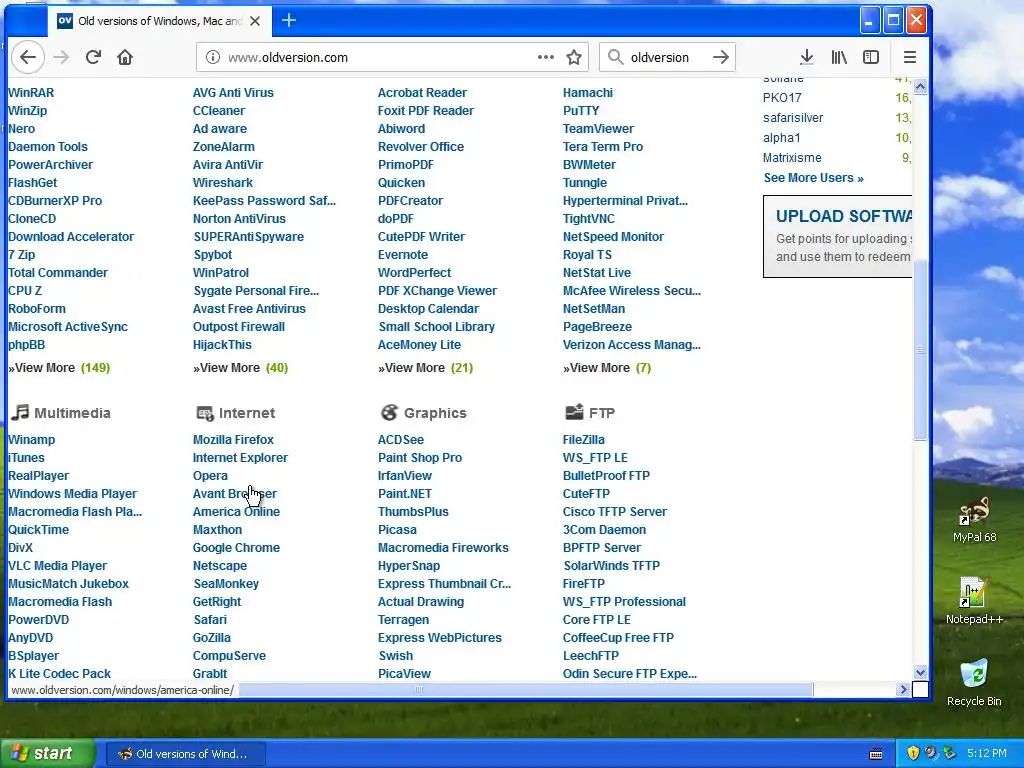Viewport: 1024px width, 768px height.
Task: Open the FileZilla link
Action: [x=584, y=440]
